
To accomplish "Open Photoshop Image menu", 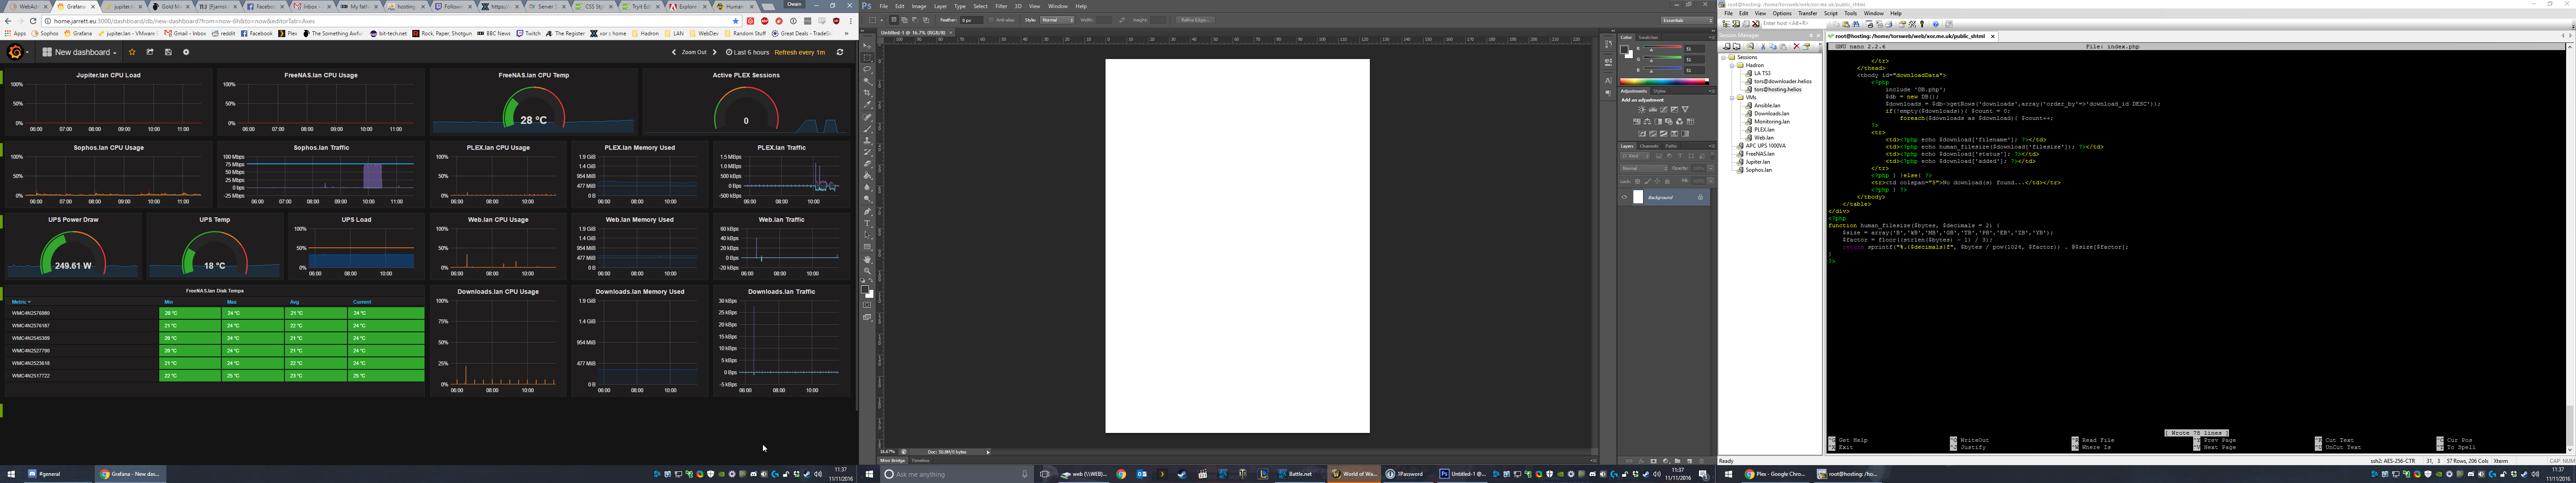I will pyautogui.click(x=919, y=6).
